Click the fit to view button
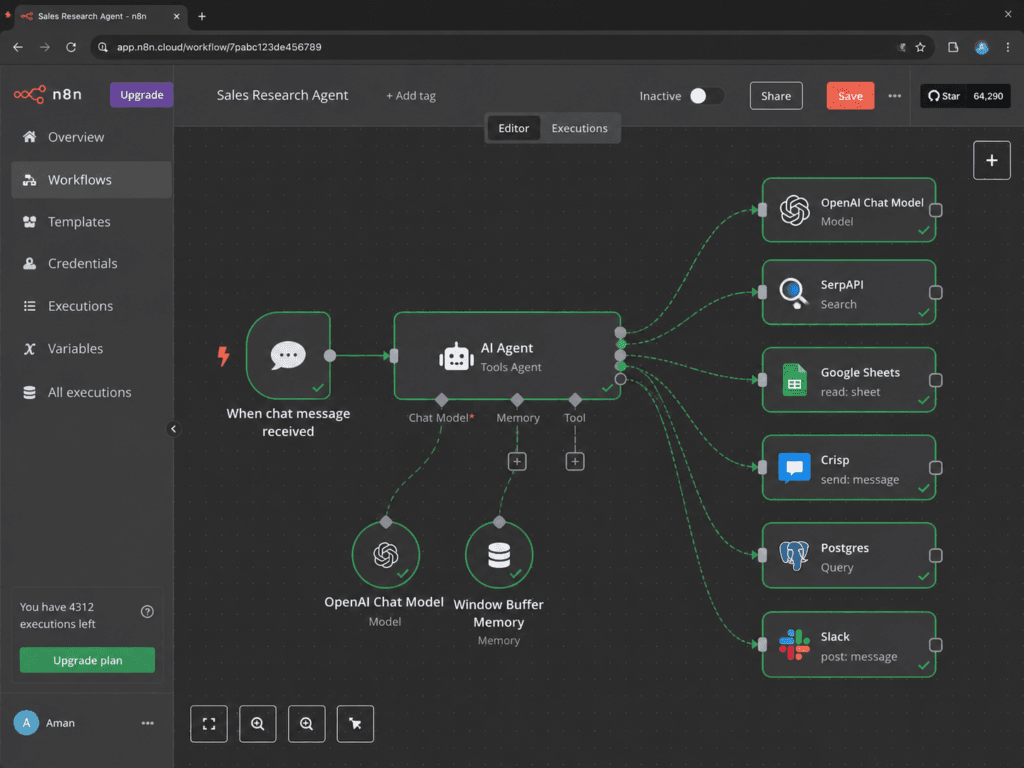 pos(209,724)
